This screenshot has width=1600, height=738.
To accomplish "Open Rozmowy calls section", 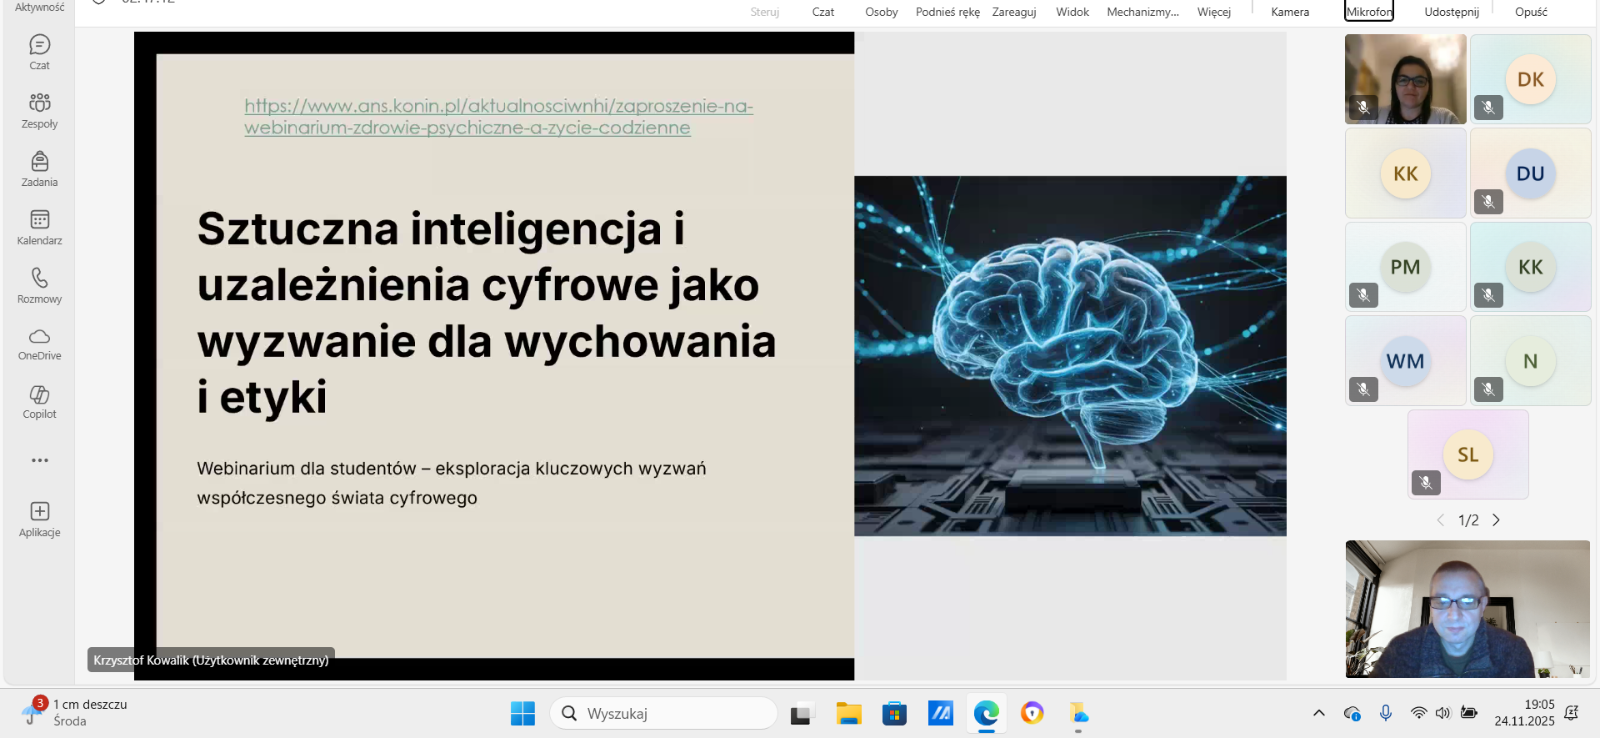I will click(x=39, y=284).
